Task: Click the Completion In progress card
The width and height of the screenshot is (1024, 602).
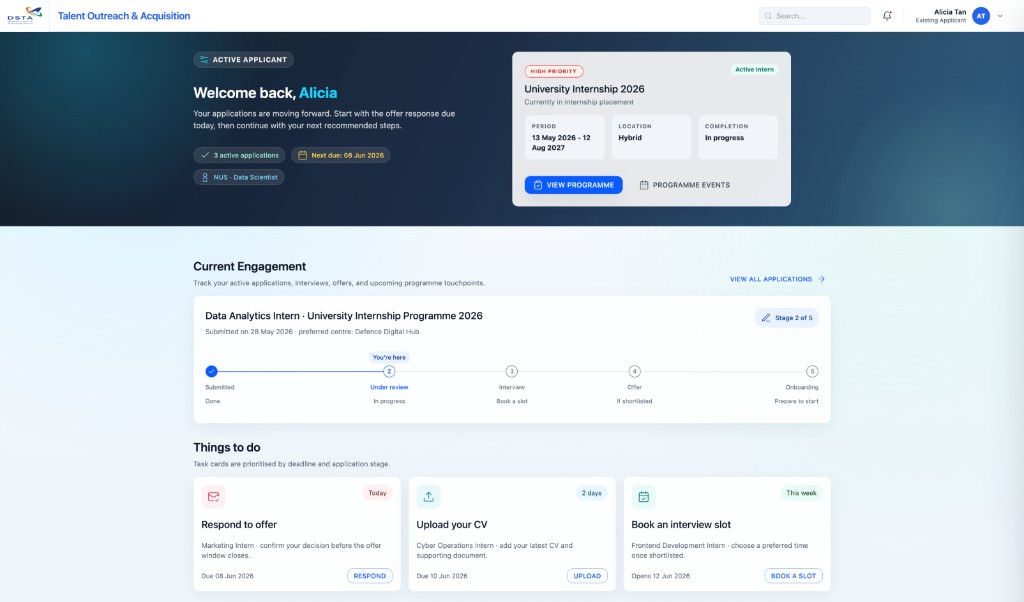Action: pos(738,137)
